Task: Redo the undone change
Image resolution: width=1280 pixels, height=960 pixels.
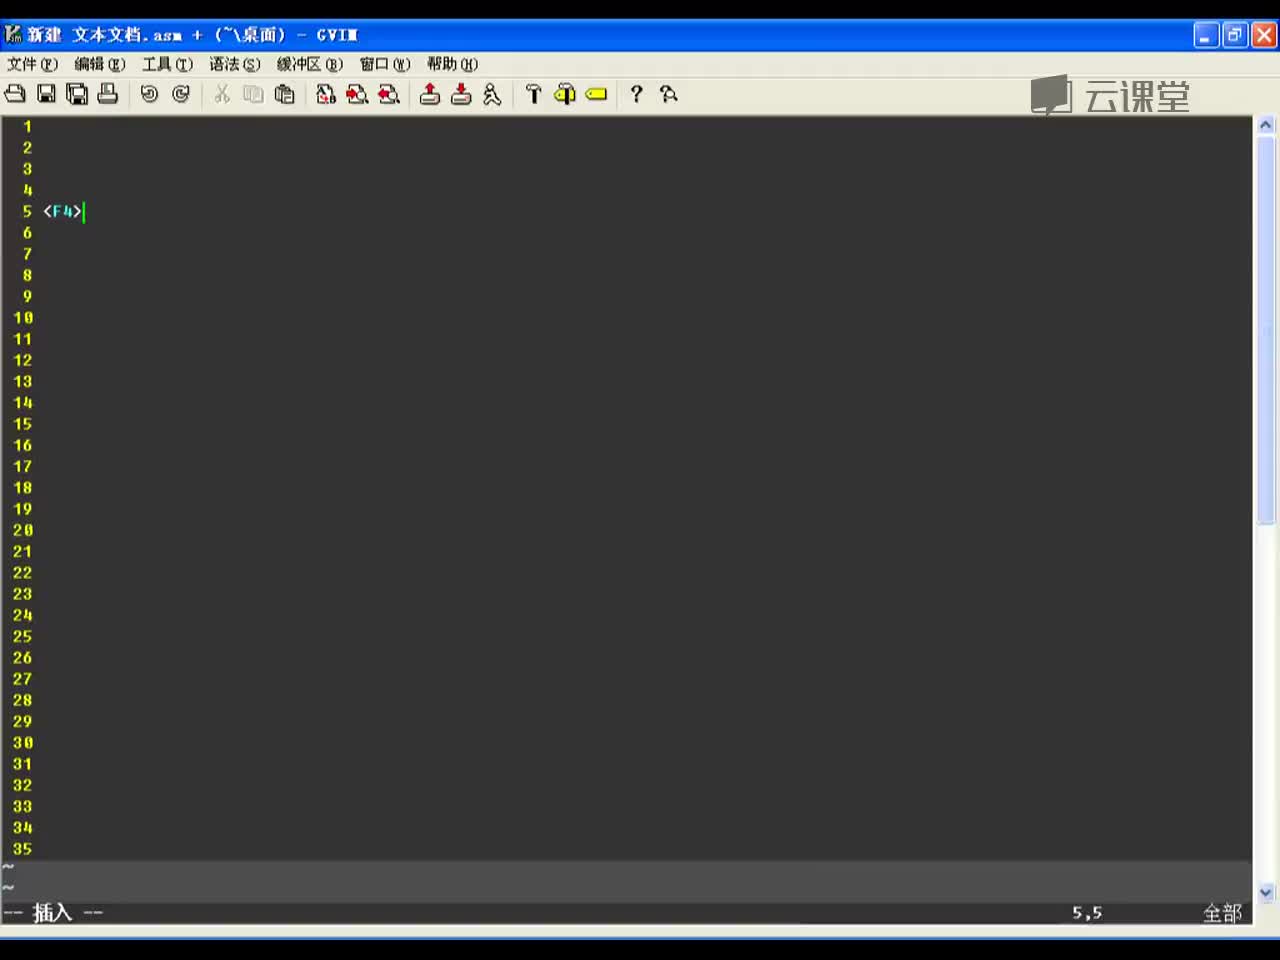Action: (x=181, y=94)
